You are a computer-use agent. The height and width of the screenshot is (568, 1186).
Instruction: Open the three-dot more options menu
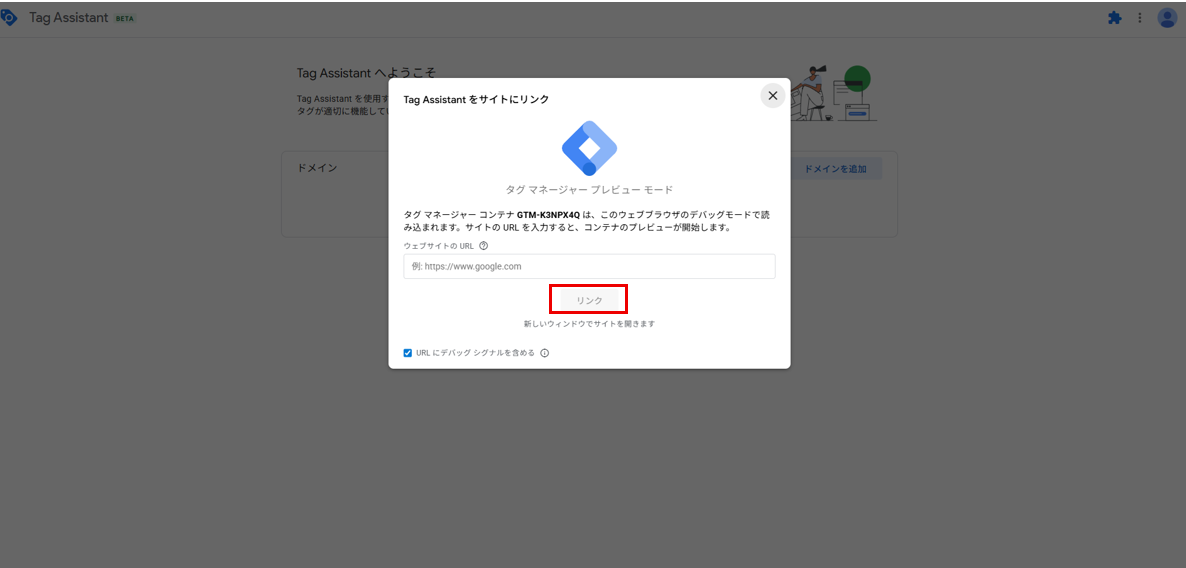[x=1140, y=18]
